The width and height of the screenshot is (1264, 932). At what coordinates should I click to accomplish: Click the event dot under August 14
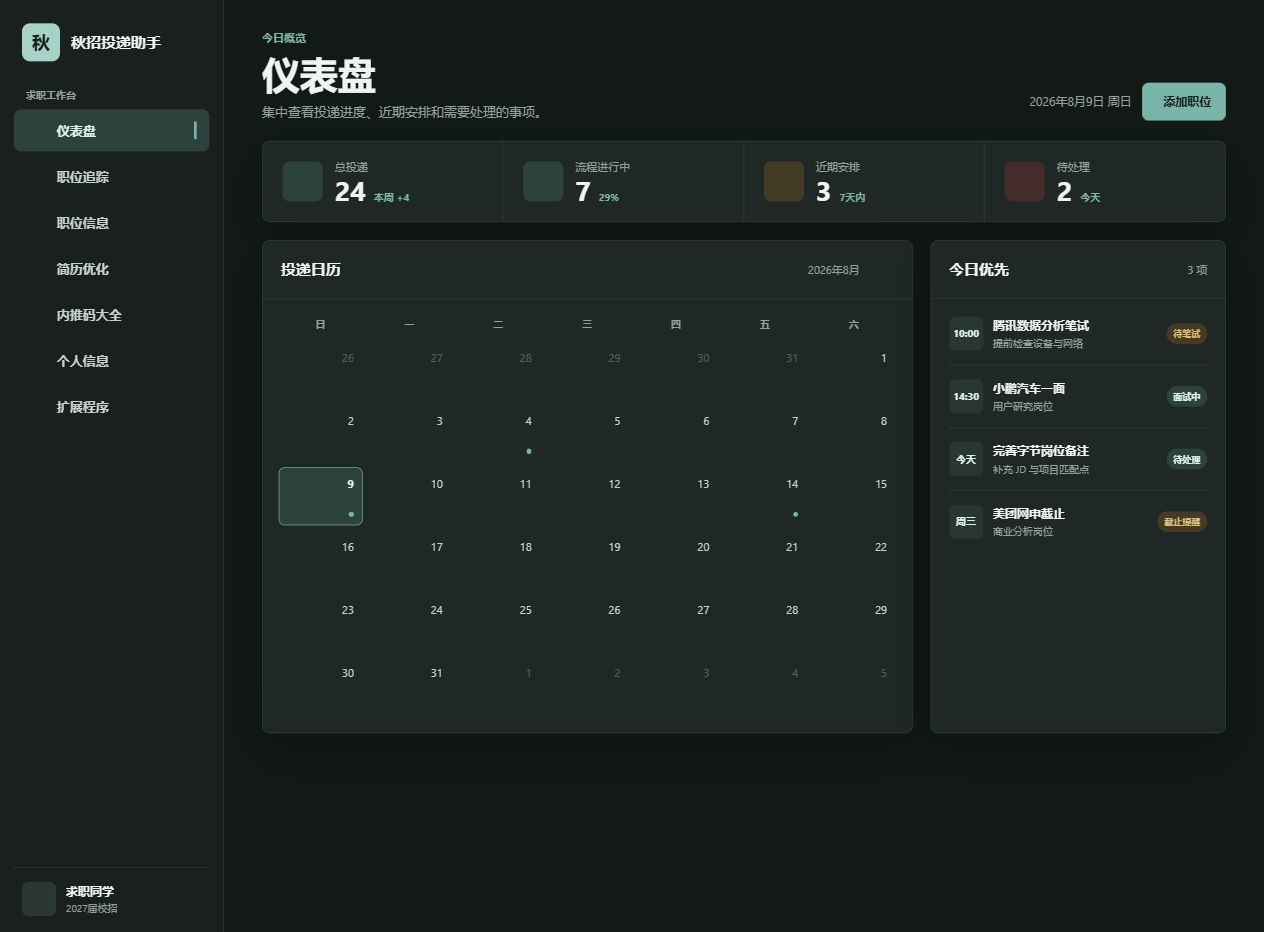(x=795, y=514)
